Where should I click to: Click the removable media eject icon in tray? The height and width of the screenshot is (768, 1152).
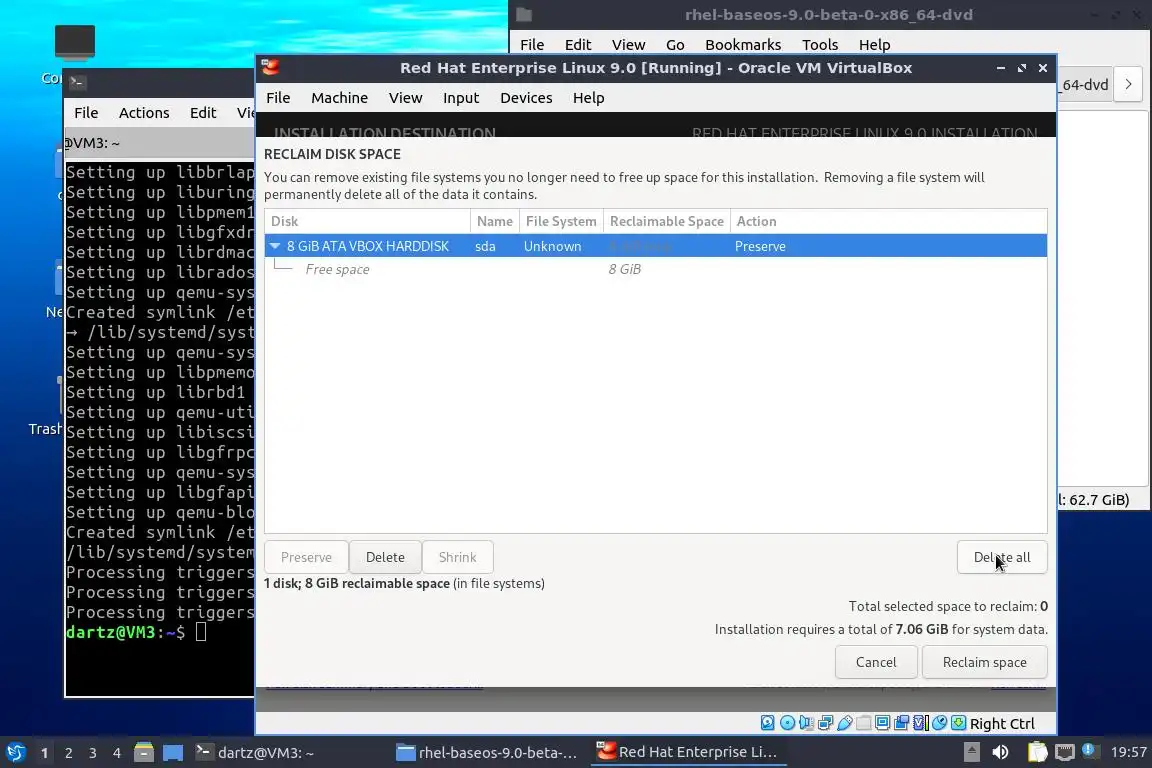click(972, 752)
